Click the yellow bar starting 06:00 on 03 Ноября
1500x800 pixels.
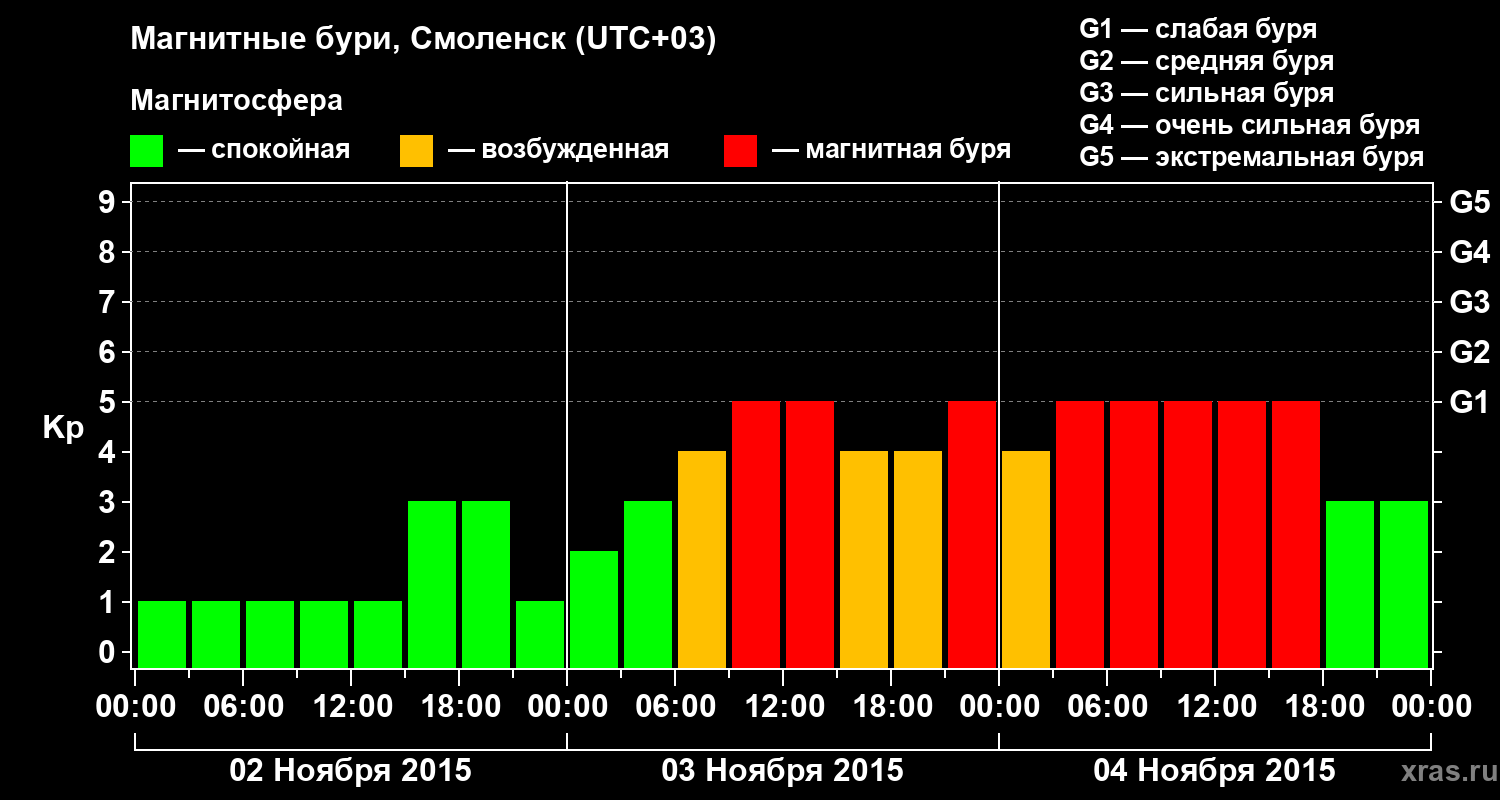pyautogui.click(x=702, y=559)
